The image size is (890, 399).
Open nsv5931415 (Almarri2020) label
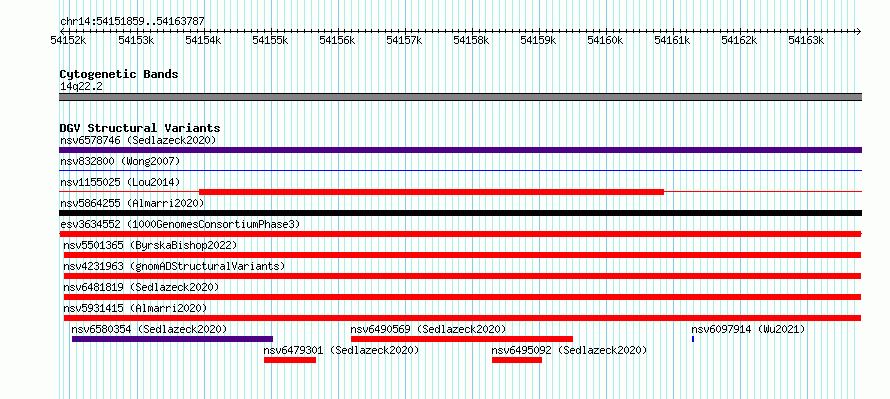135,308
